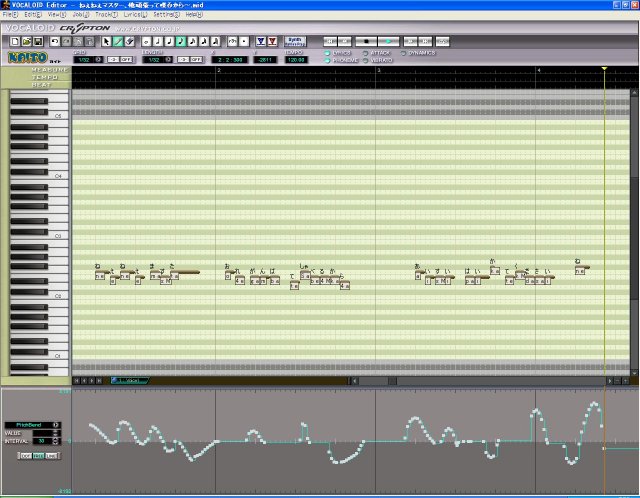Open the View menu
The image size is (640, 498).
pos(57,15)
